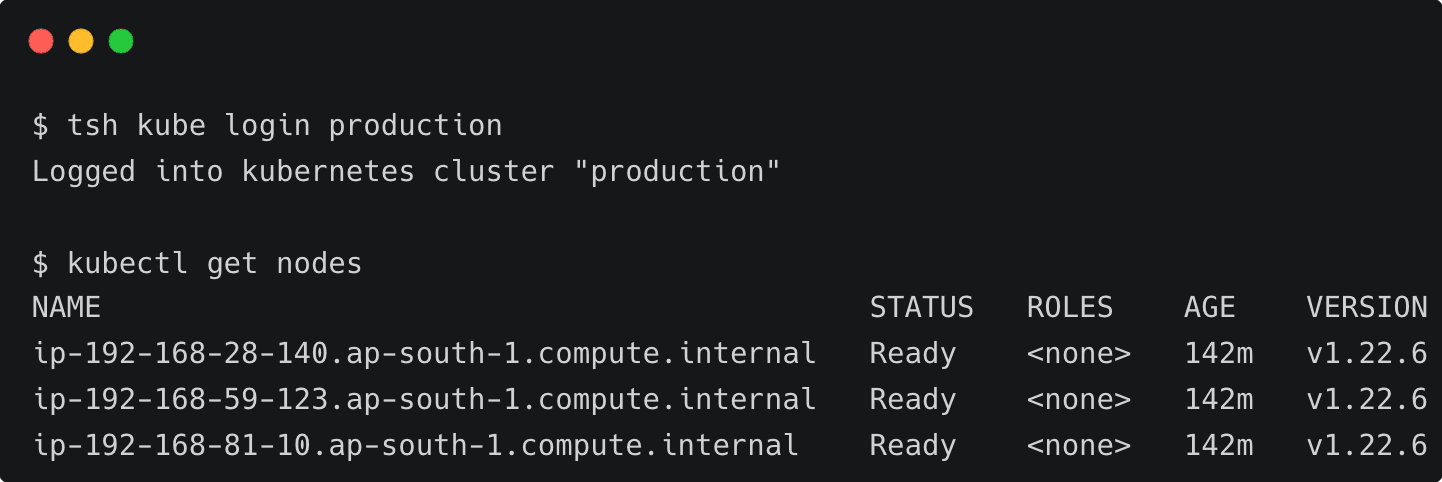Click the 142m age of node ip-192-168-28-140
The image size is (1442, 482).
tap(1218, 354)
